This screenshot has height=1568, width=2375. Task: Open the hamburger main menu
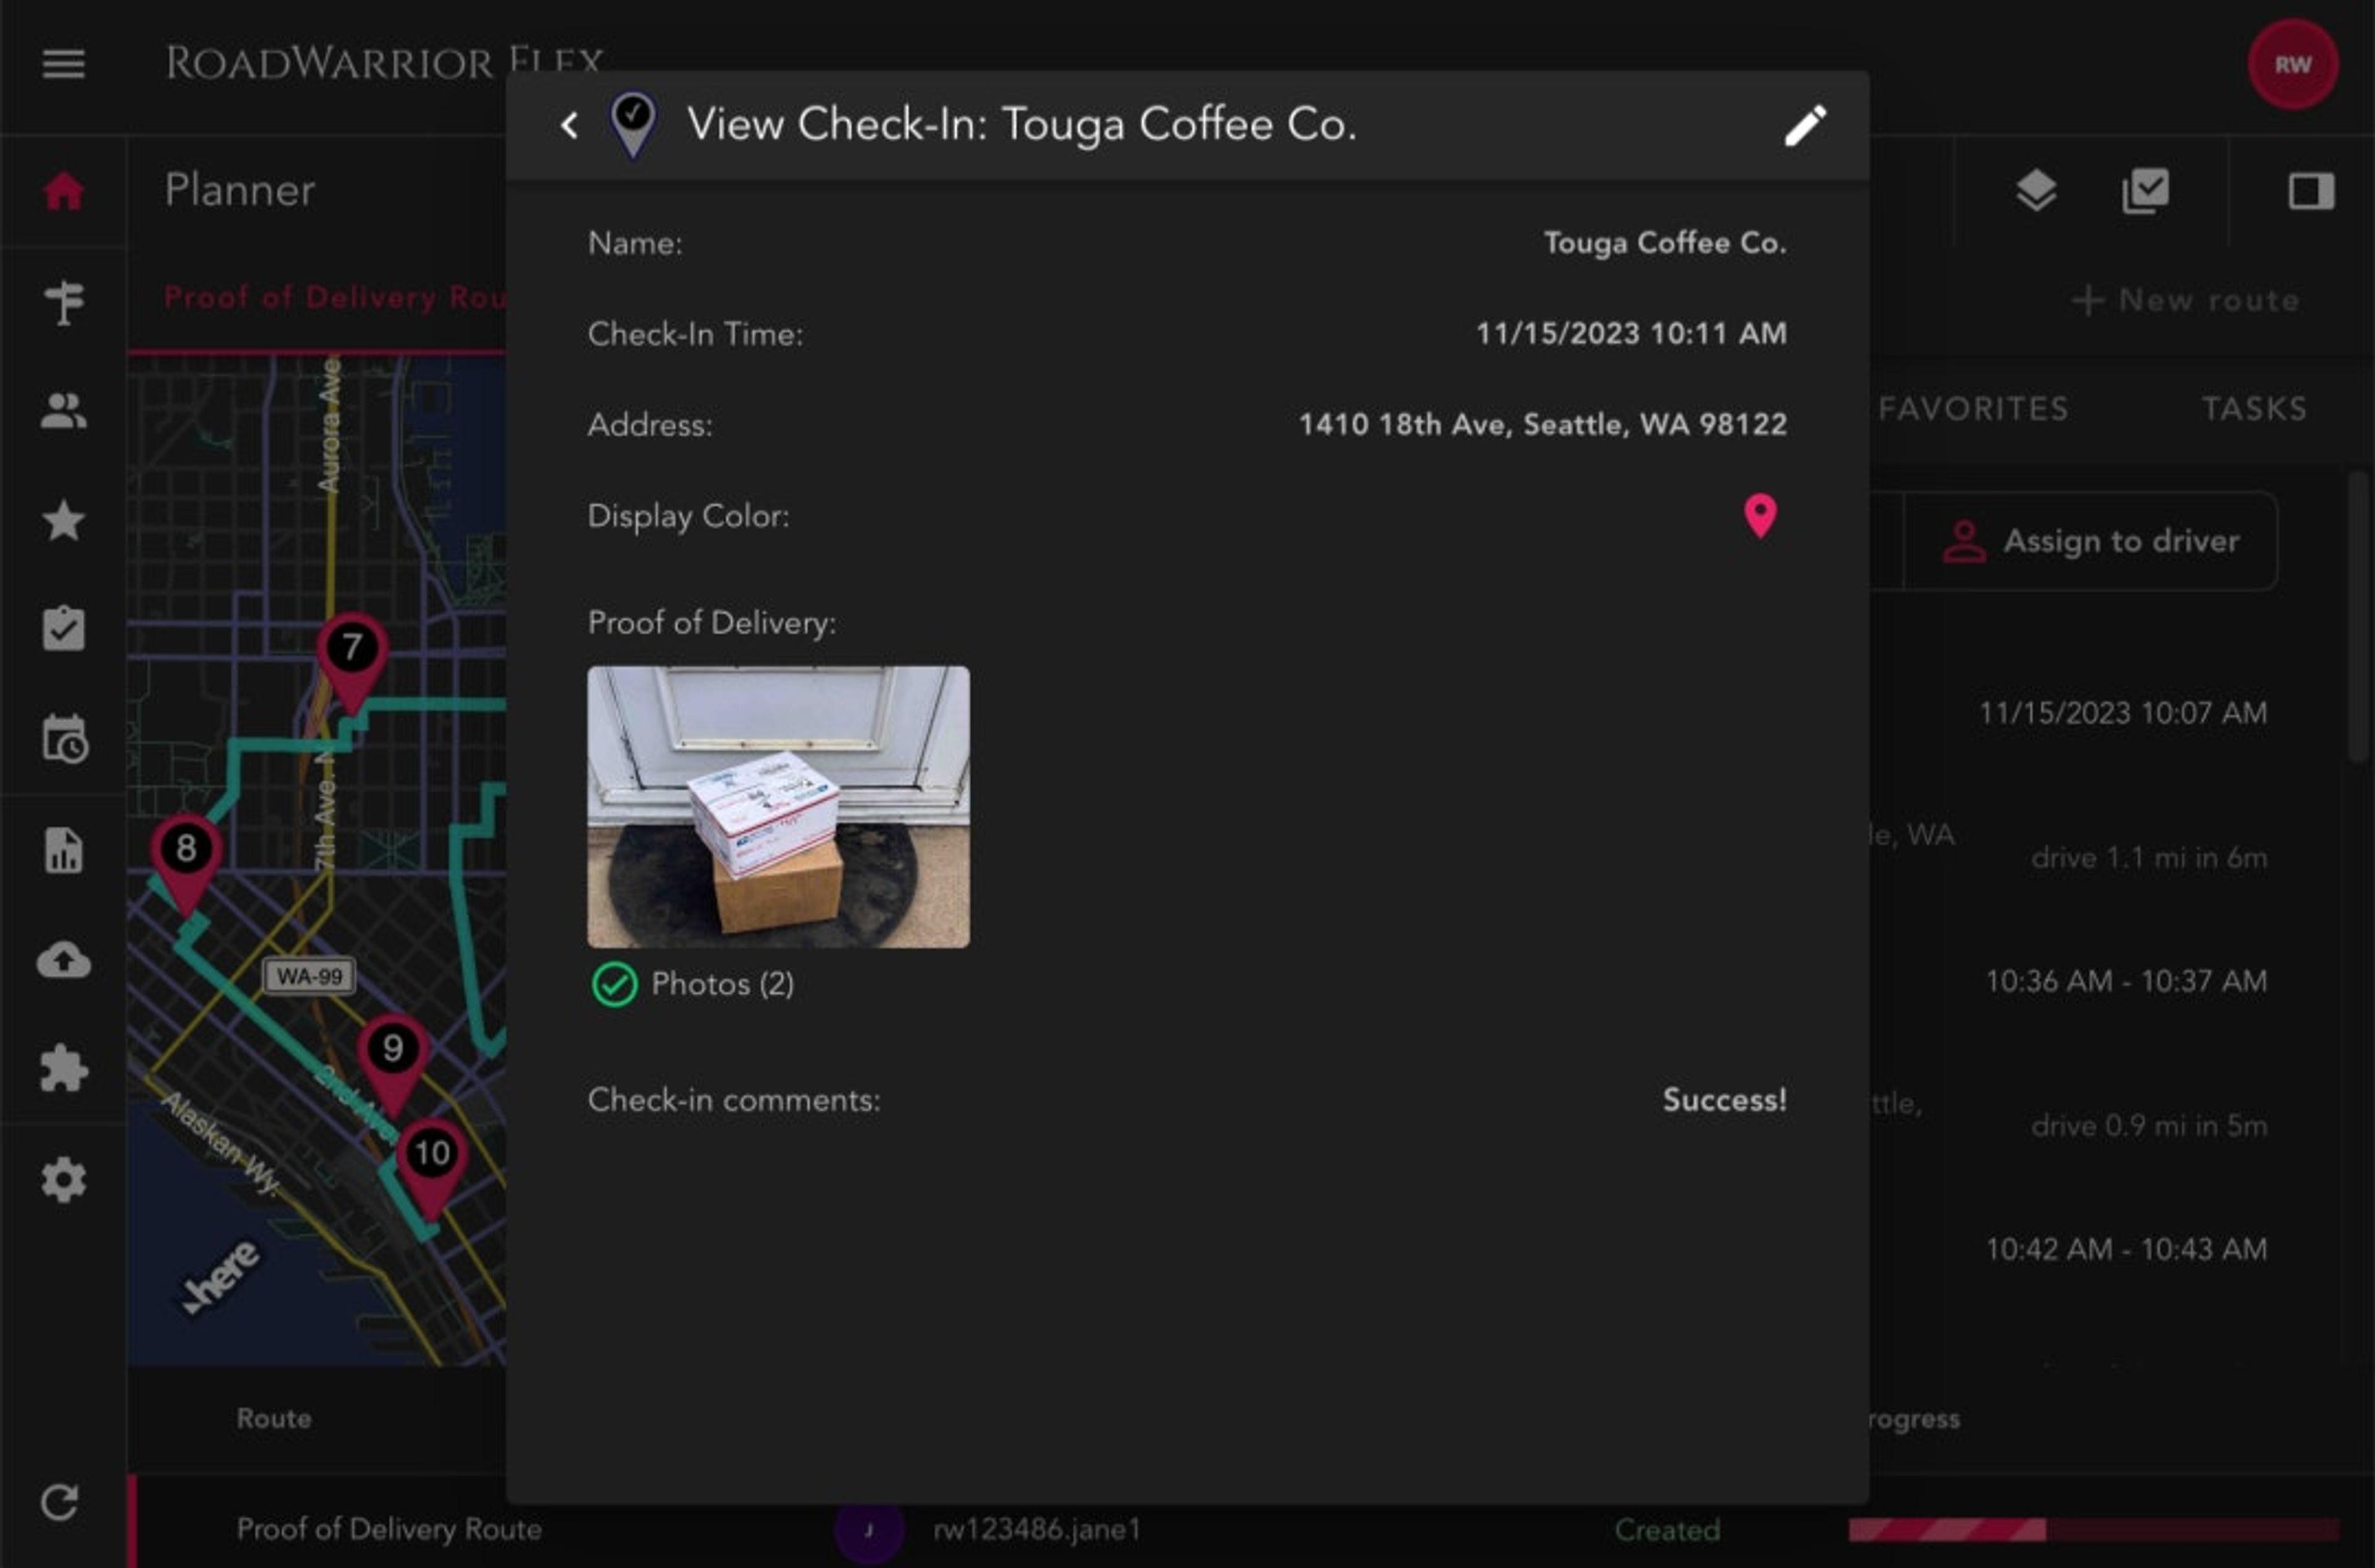pos(63,64)
